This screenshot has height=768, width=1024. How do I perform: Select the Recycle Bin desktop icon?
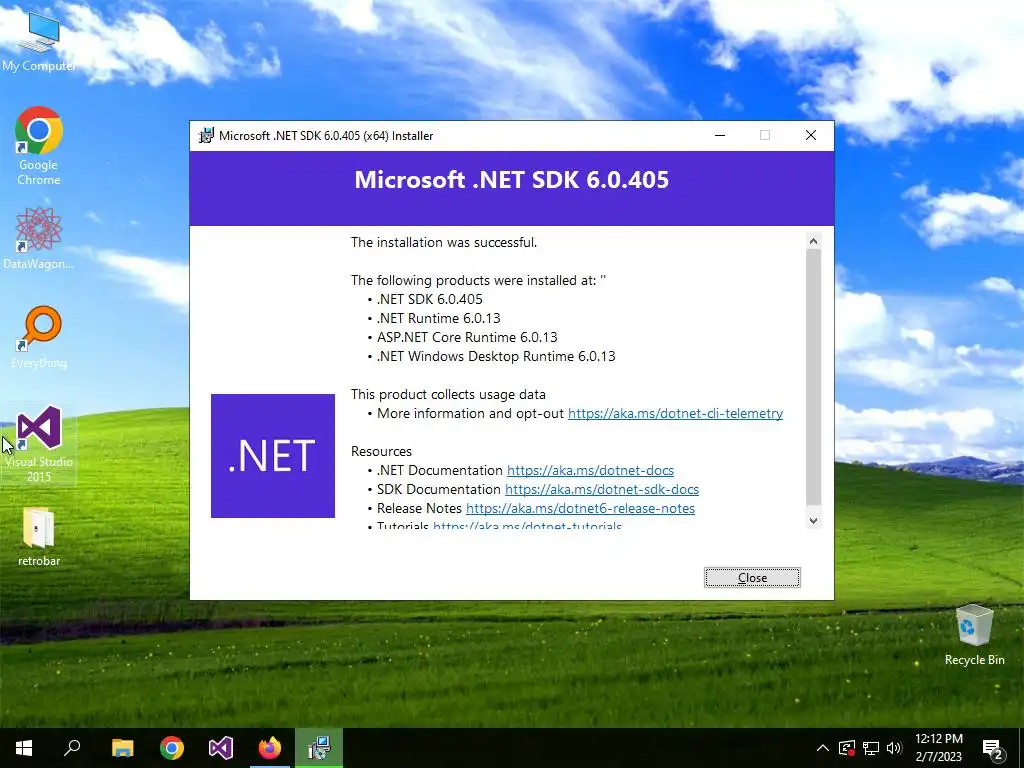tap(974, 635)
